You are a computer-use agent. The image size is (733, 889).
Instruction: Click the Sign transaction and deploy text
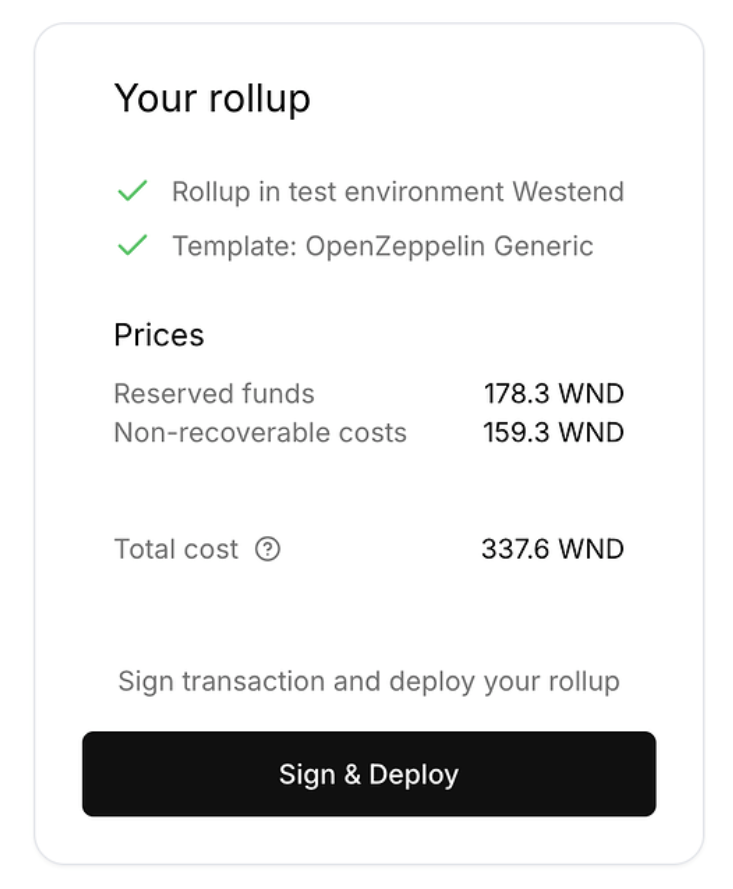[x=369, y=681]
